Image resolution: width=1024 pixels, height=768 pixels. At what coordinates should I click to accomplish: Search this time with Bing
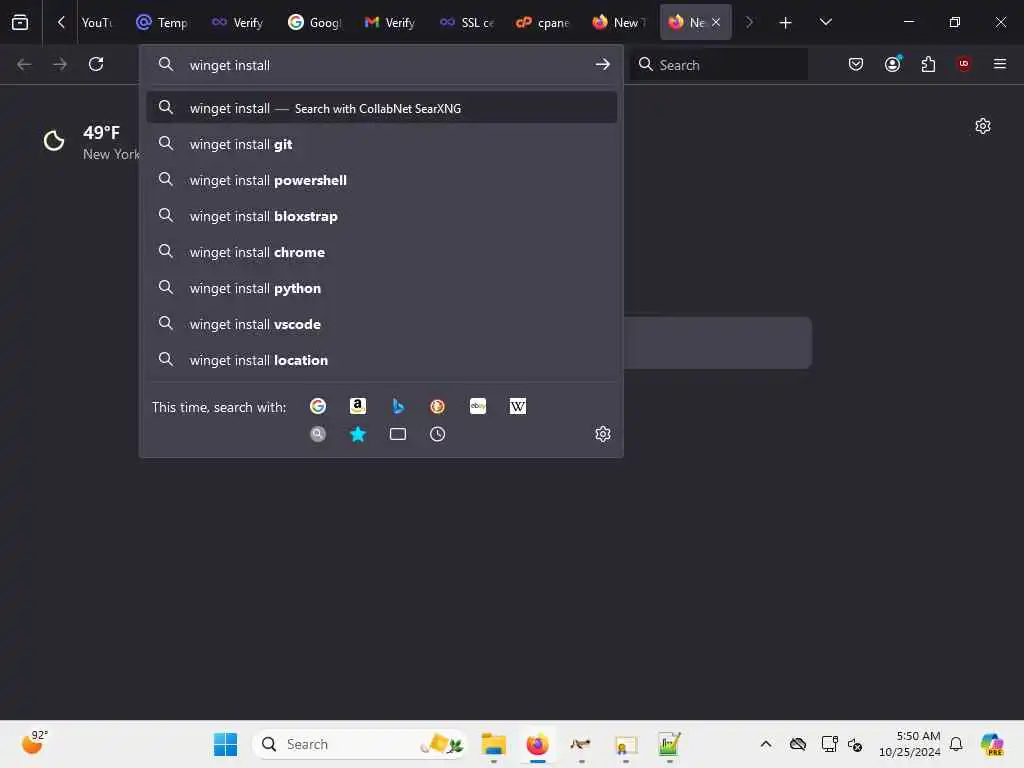coord(398,406)
